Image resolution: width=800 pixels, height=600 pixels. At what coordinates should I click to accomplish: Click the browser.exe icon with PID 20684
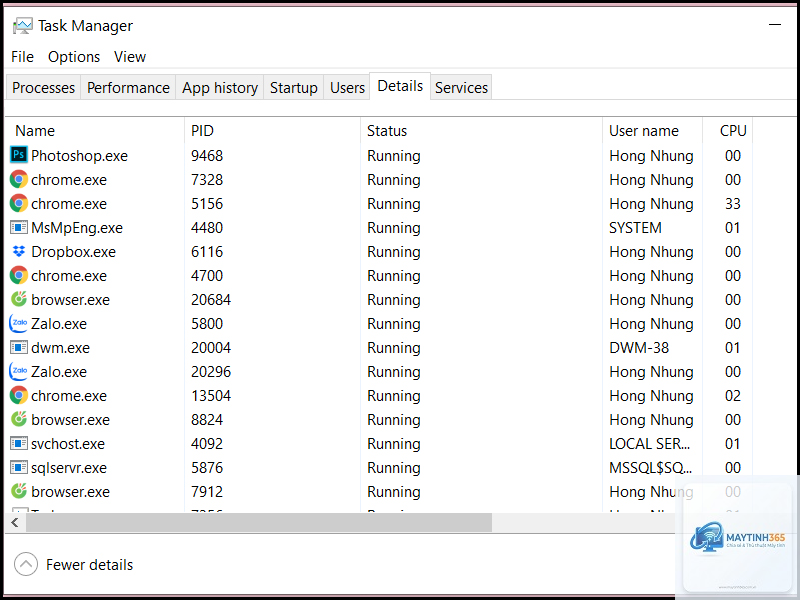[19, 298]
